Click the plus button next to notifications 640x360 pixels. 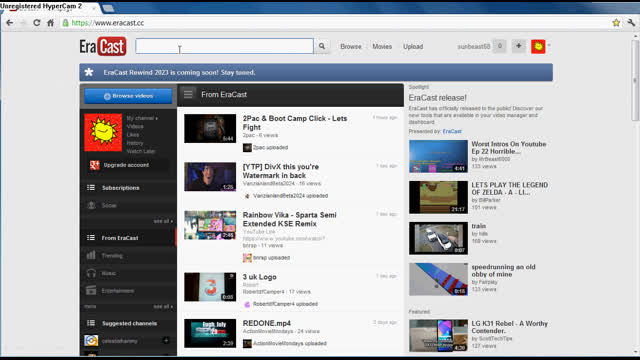[518, 46]
